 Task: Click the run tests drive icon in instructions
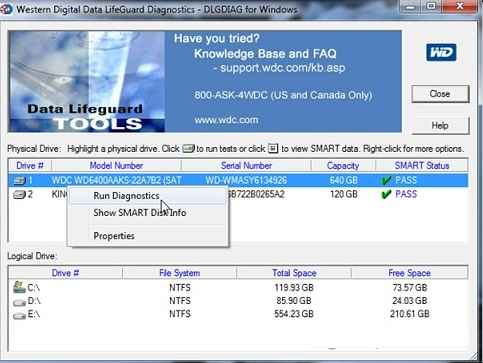188,148
